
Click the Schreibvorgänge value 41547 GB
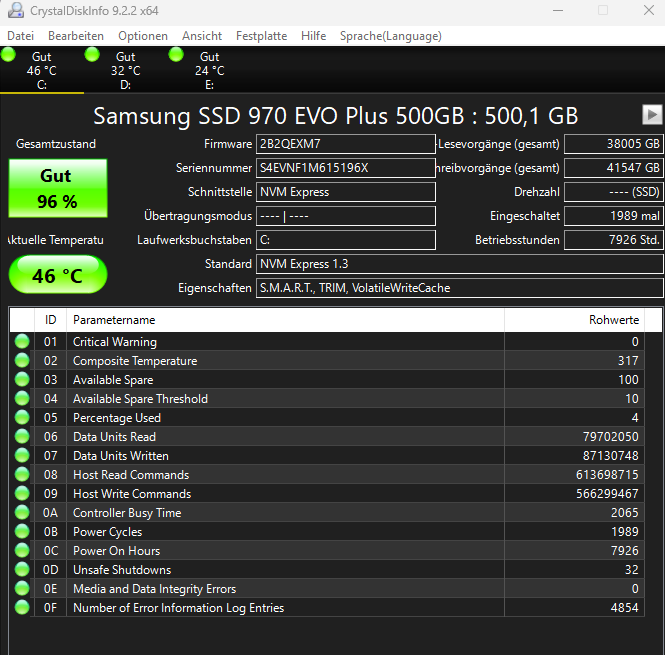click(614, 168)
